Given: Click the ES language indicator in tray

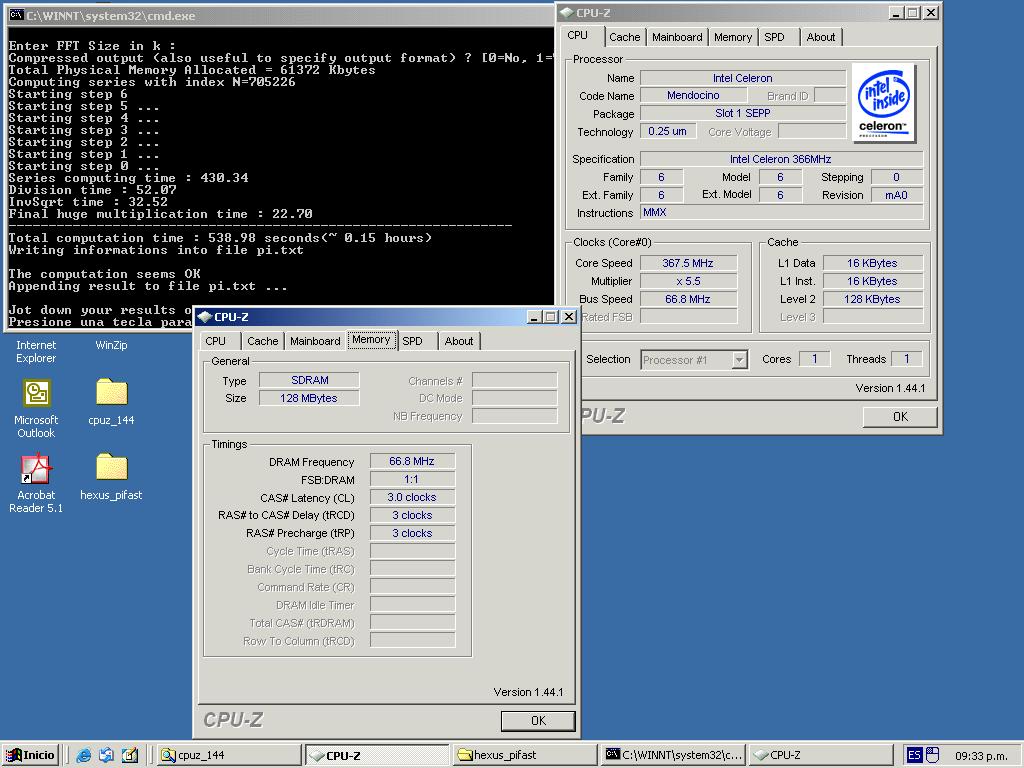Looking at the screenshot, I should point(914,755).
